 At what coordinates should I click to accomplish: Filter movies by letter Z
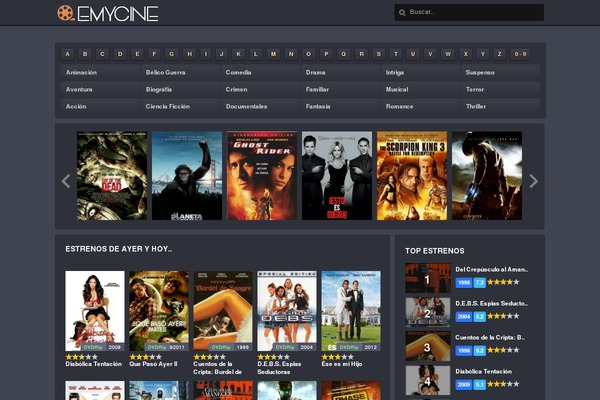(499, 54)
